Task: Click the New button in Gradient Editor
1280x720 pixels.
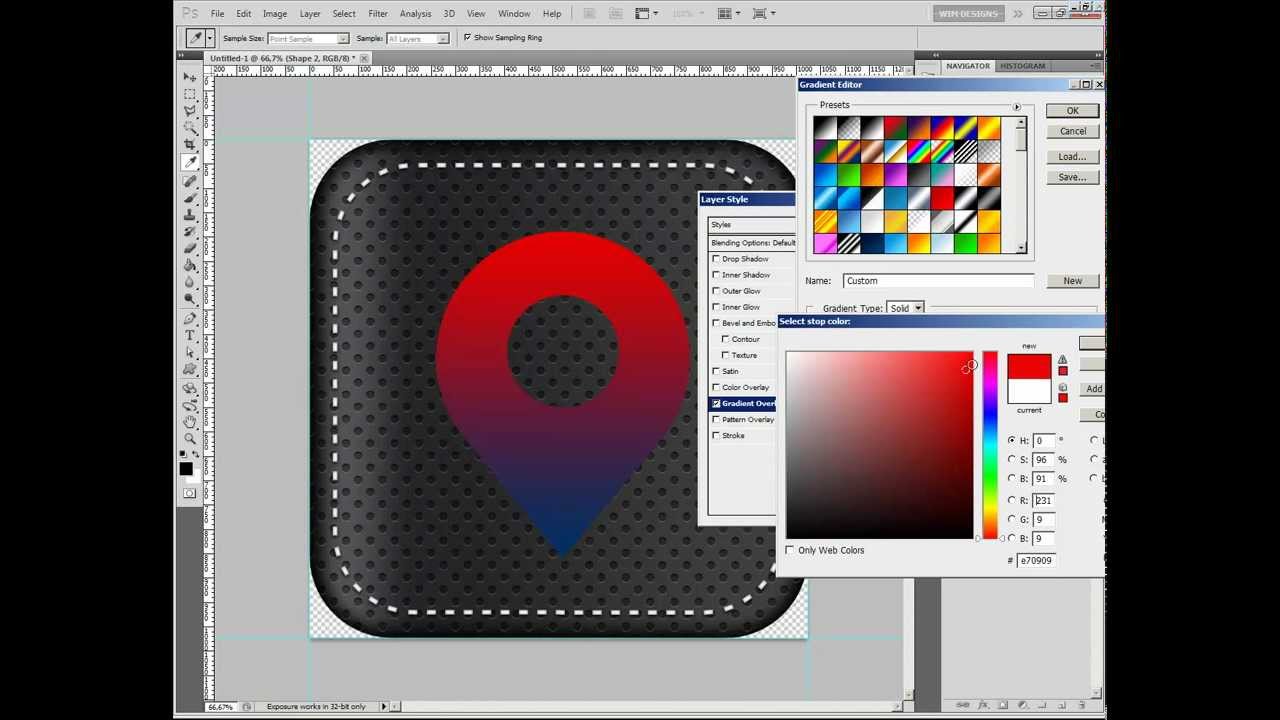Action: (1072, 280)
